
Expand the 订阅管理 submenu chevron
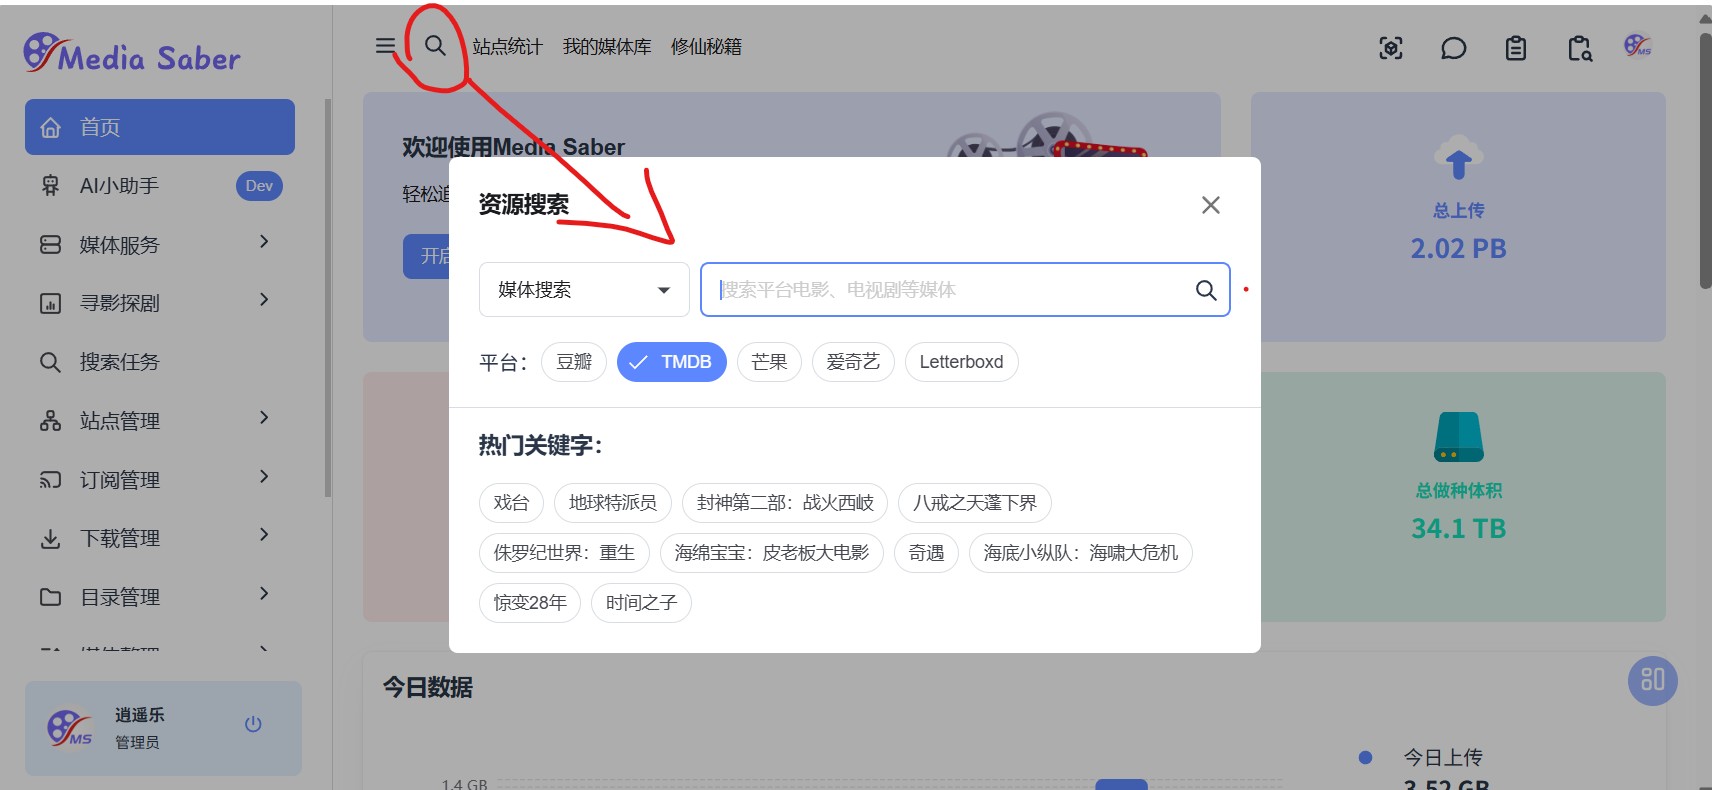click(x=264, y=477)
